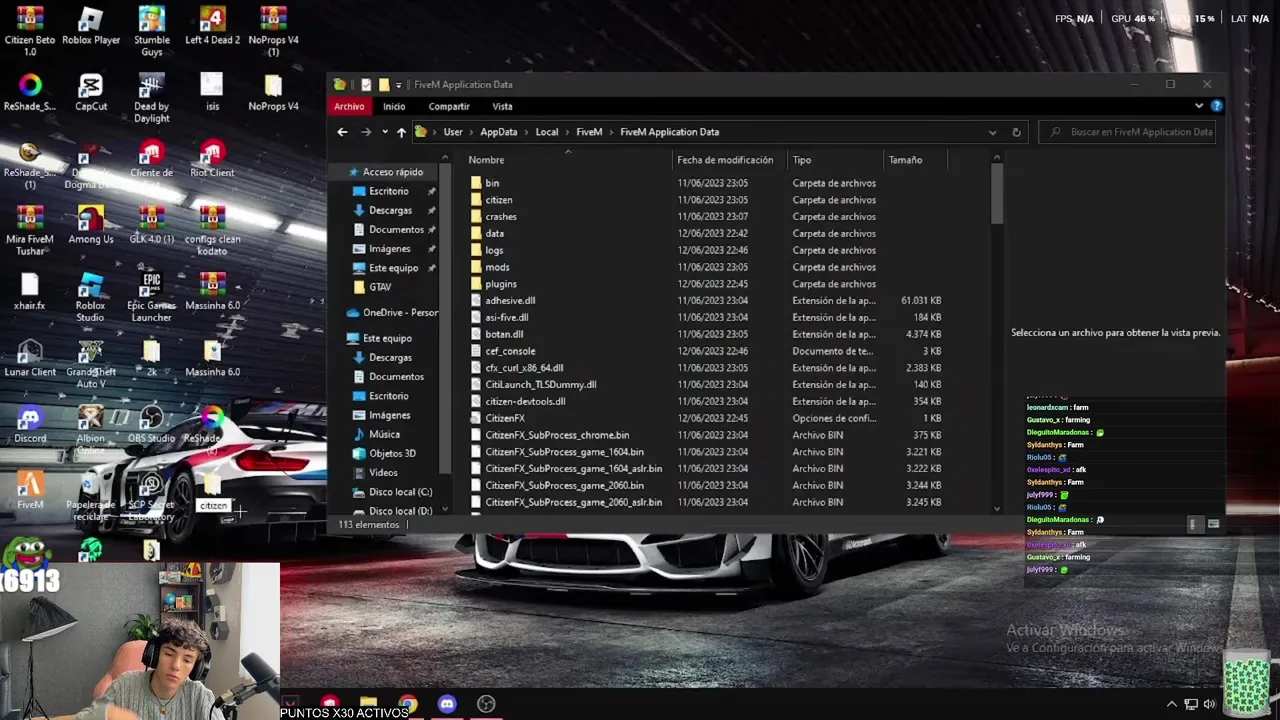The height and width of the screenshot is (720, 1280).
Task: Navigate to AppData in the breadcrumb
Action: 498,132
